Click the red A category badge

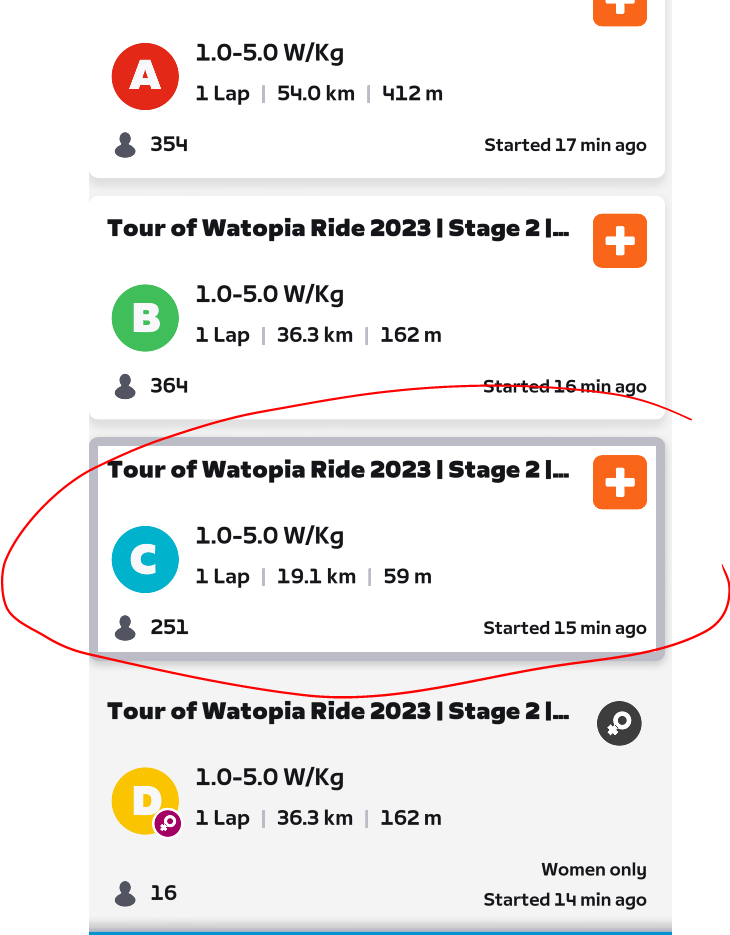click(145, 76)
